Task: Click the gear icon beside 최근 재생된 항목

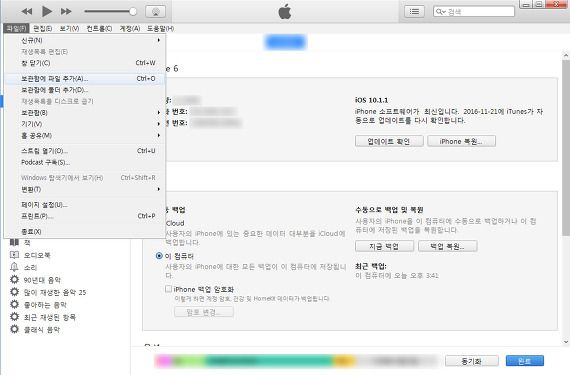Action: click(x=14, y=316)
